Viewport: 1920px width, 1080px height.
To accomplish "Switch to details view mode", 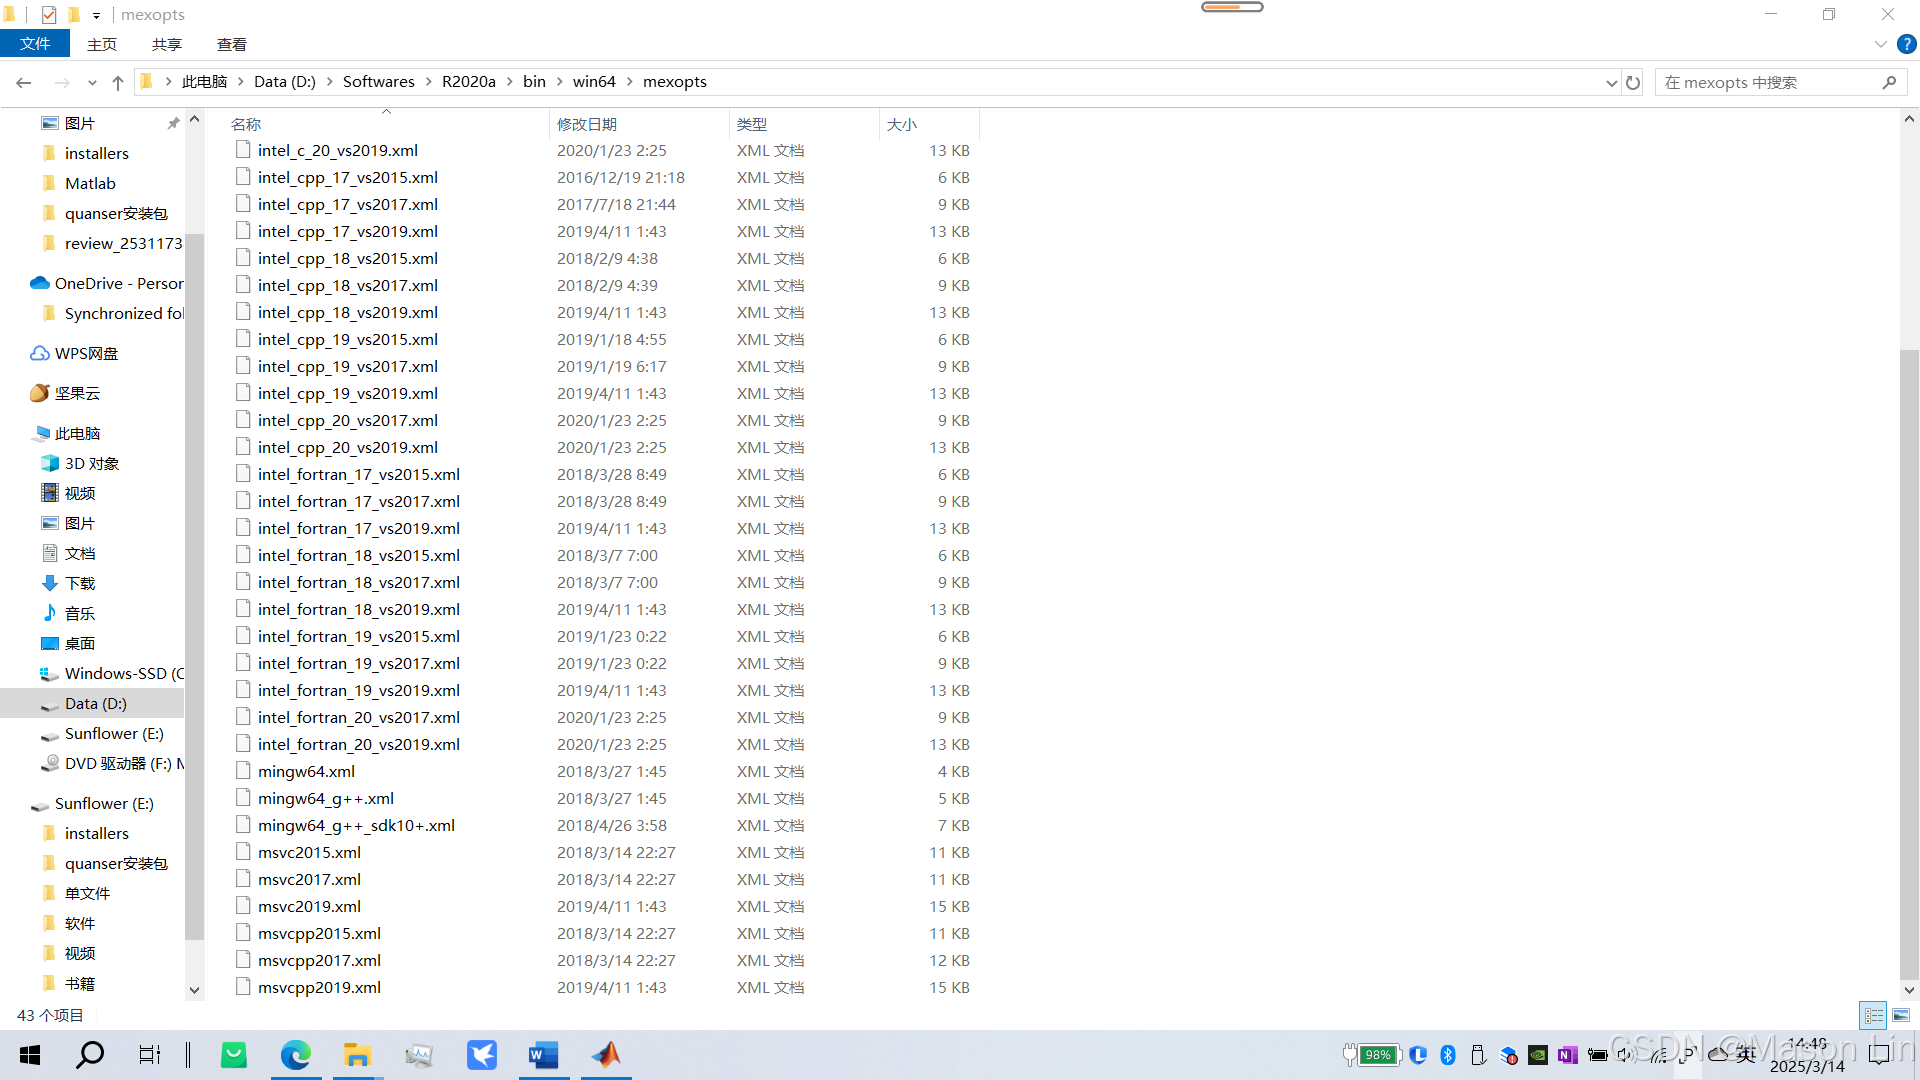I will (1873, 1015).
